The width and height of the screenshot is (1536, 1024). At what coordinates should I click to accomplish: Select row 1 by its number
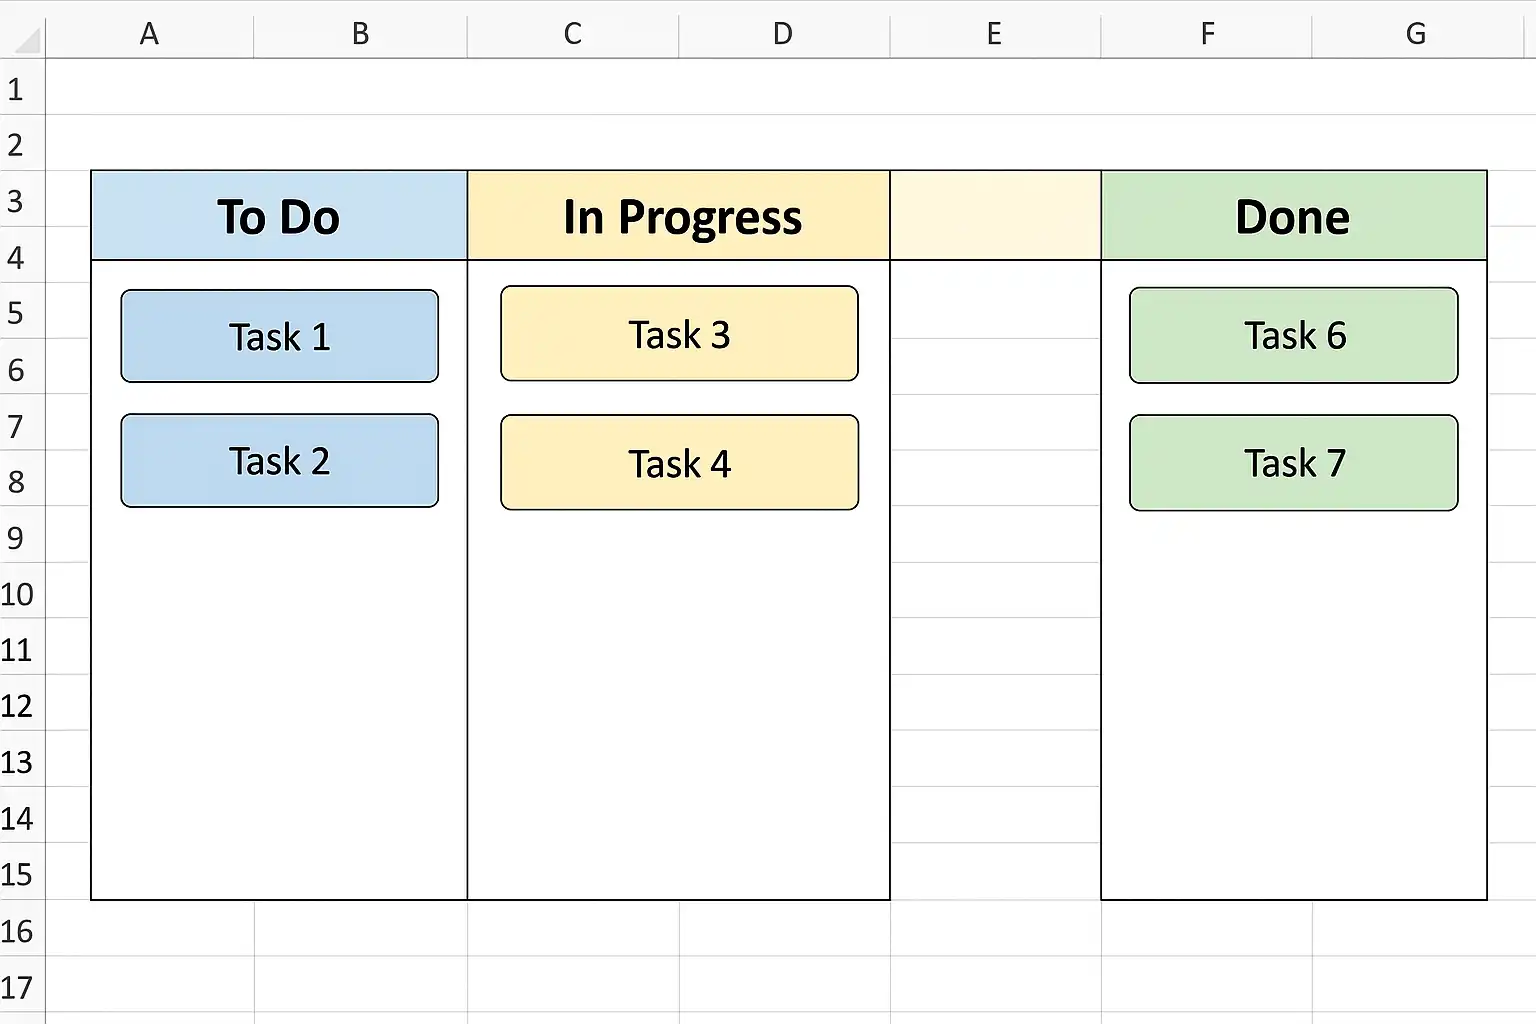click(x=16, y=90)
